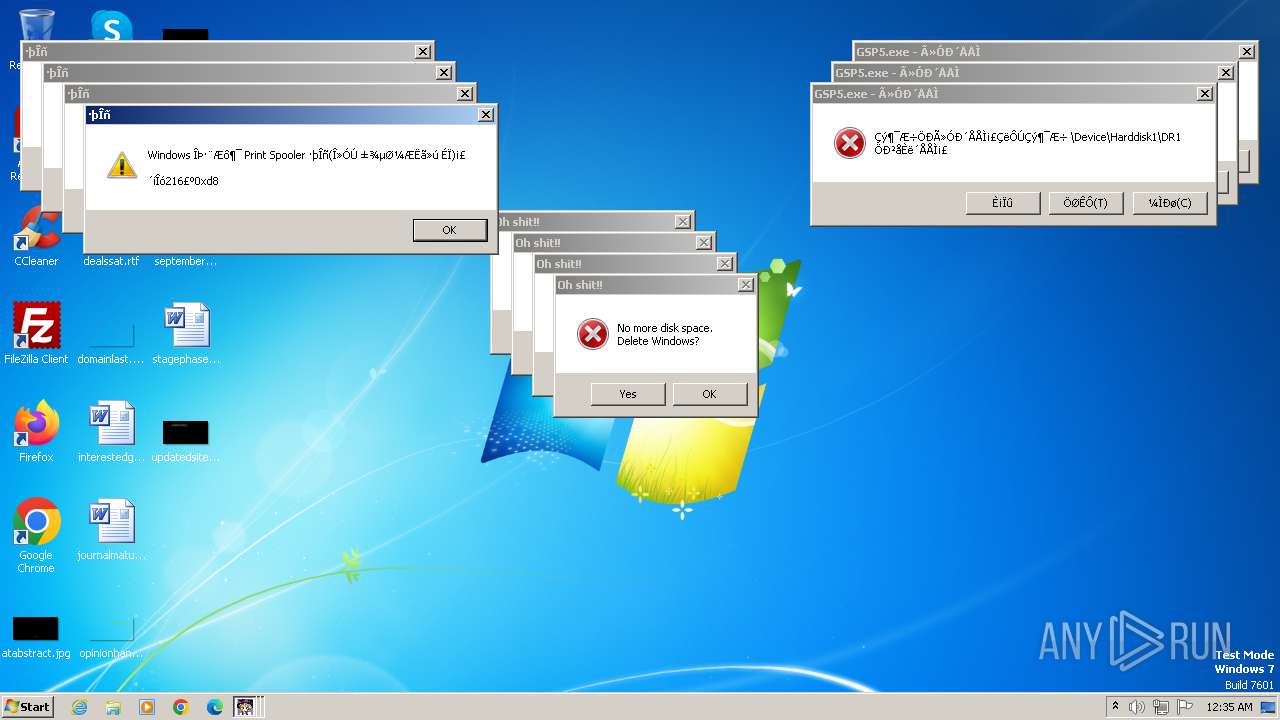Click the (C) continue button in GSP5.exe
1280x720 pixels.
point(1170,203)
